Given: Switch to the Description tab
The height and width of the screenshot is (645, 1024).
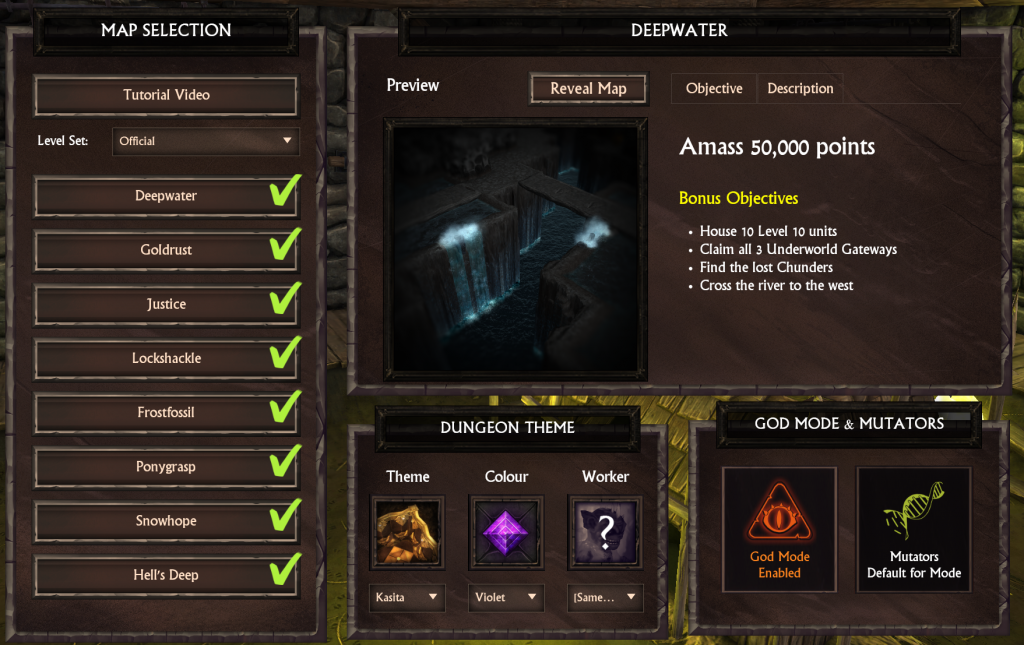Looking at the screenshot, I should pos(800,88).
